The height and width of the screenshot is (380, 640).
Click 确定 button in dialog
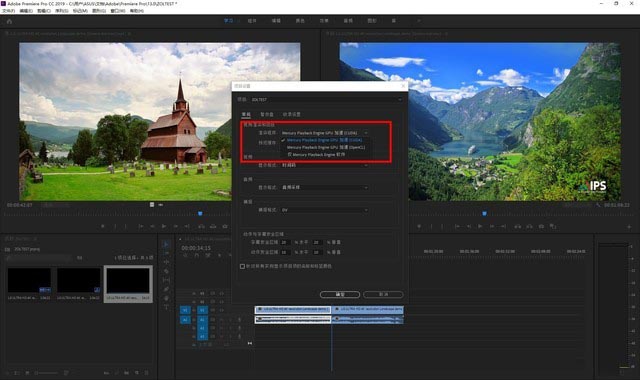340,294
